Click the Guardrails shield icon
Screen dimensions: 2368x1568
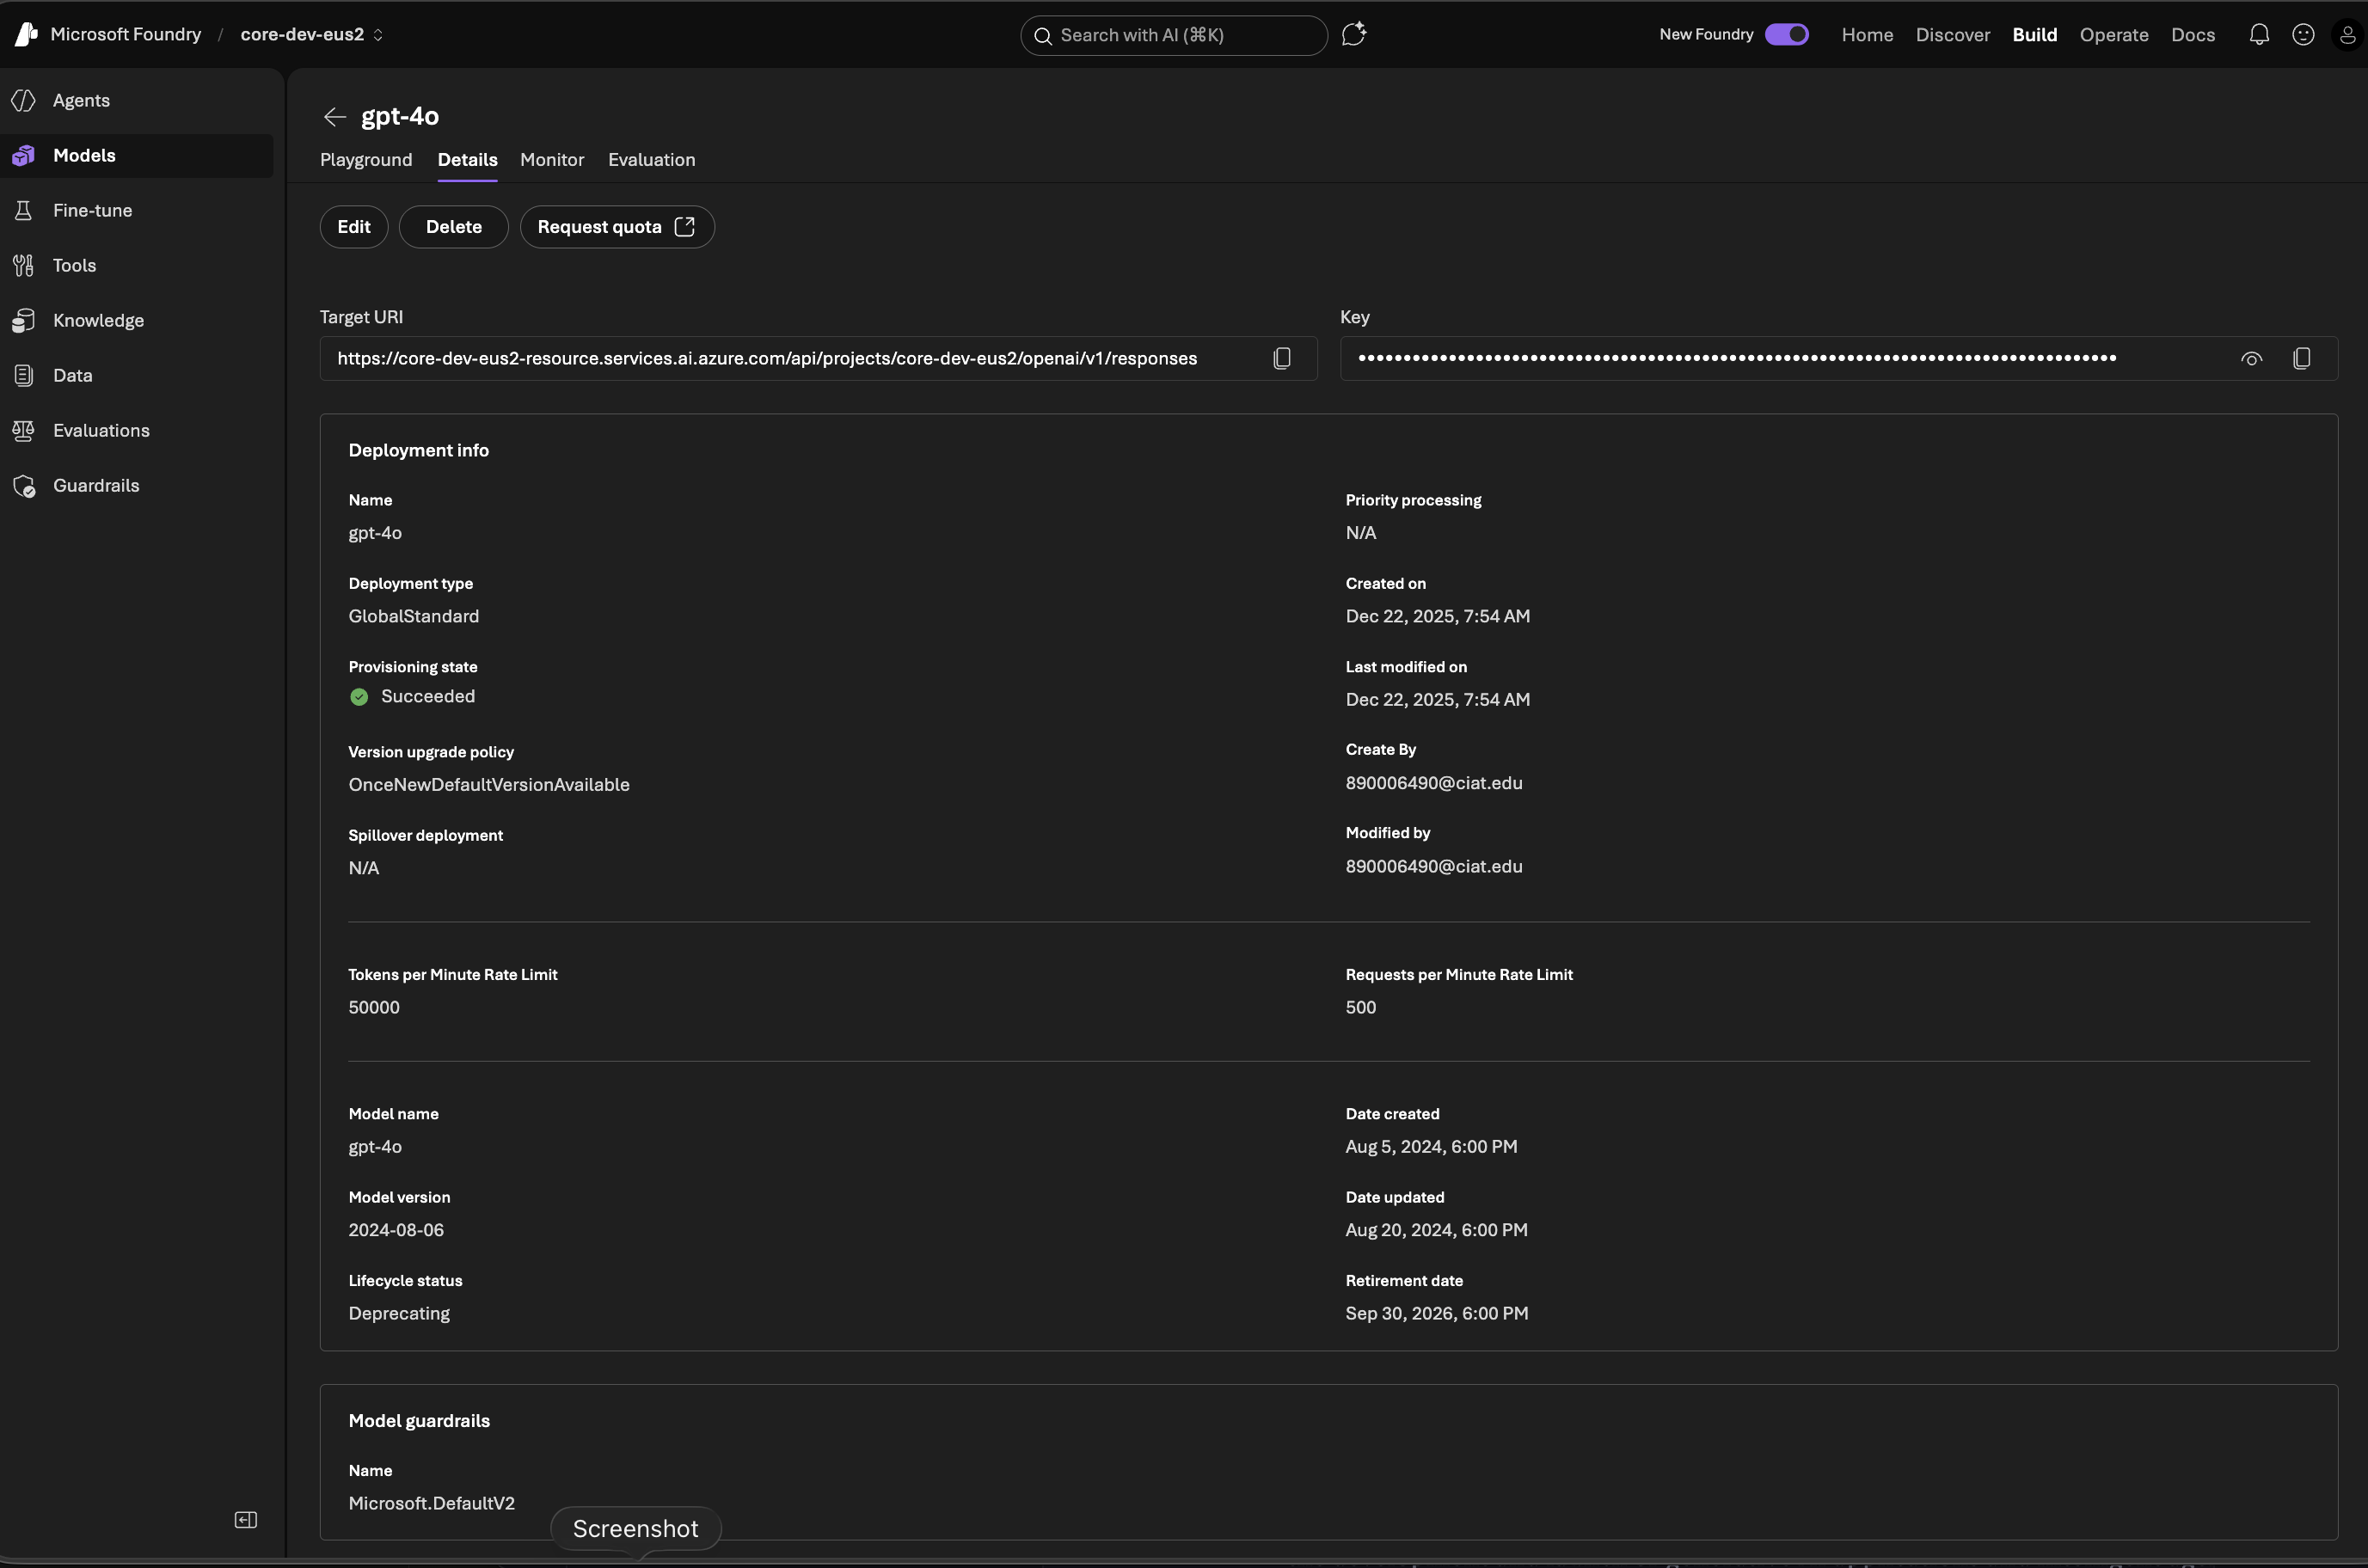click(24, 486)
